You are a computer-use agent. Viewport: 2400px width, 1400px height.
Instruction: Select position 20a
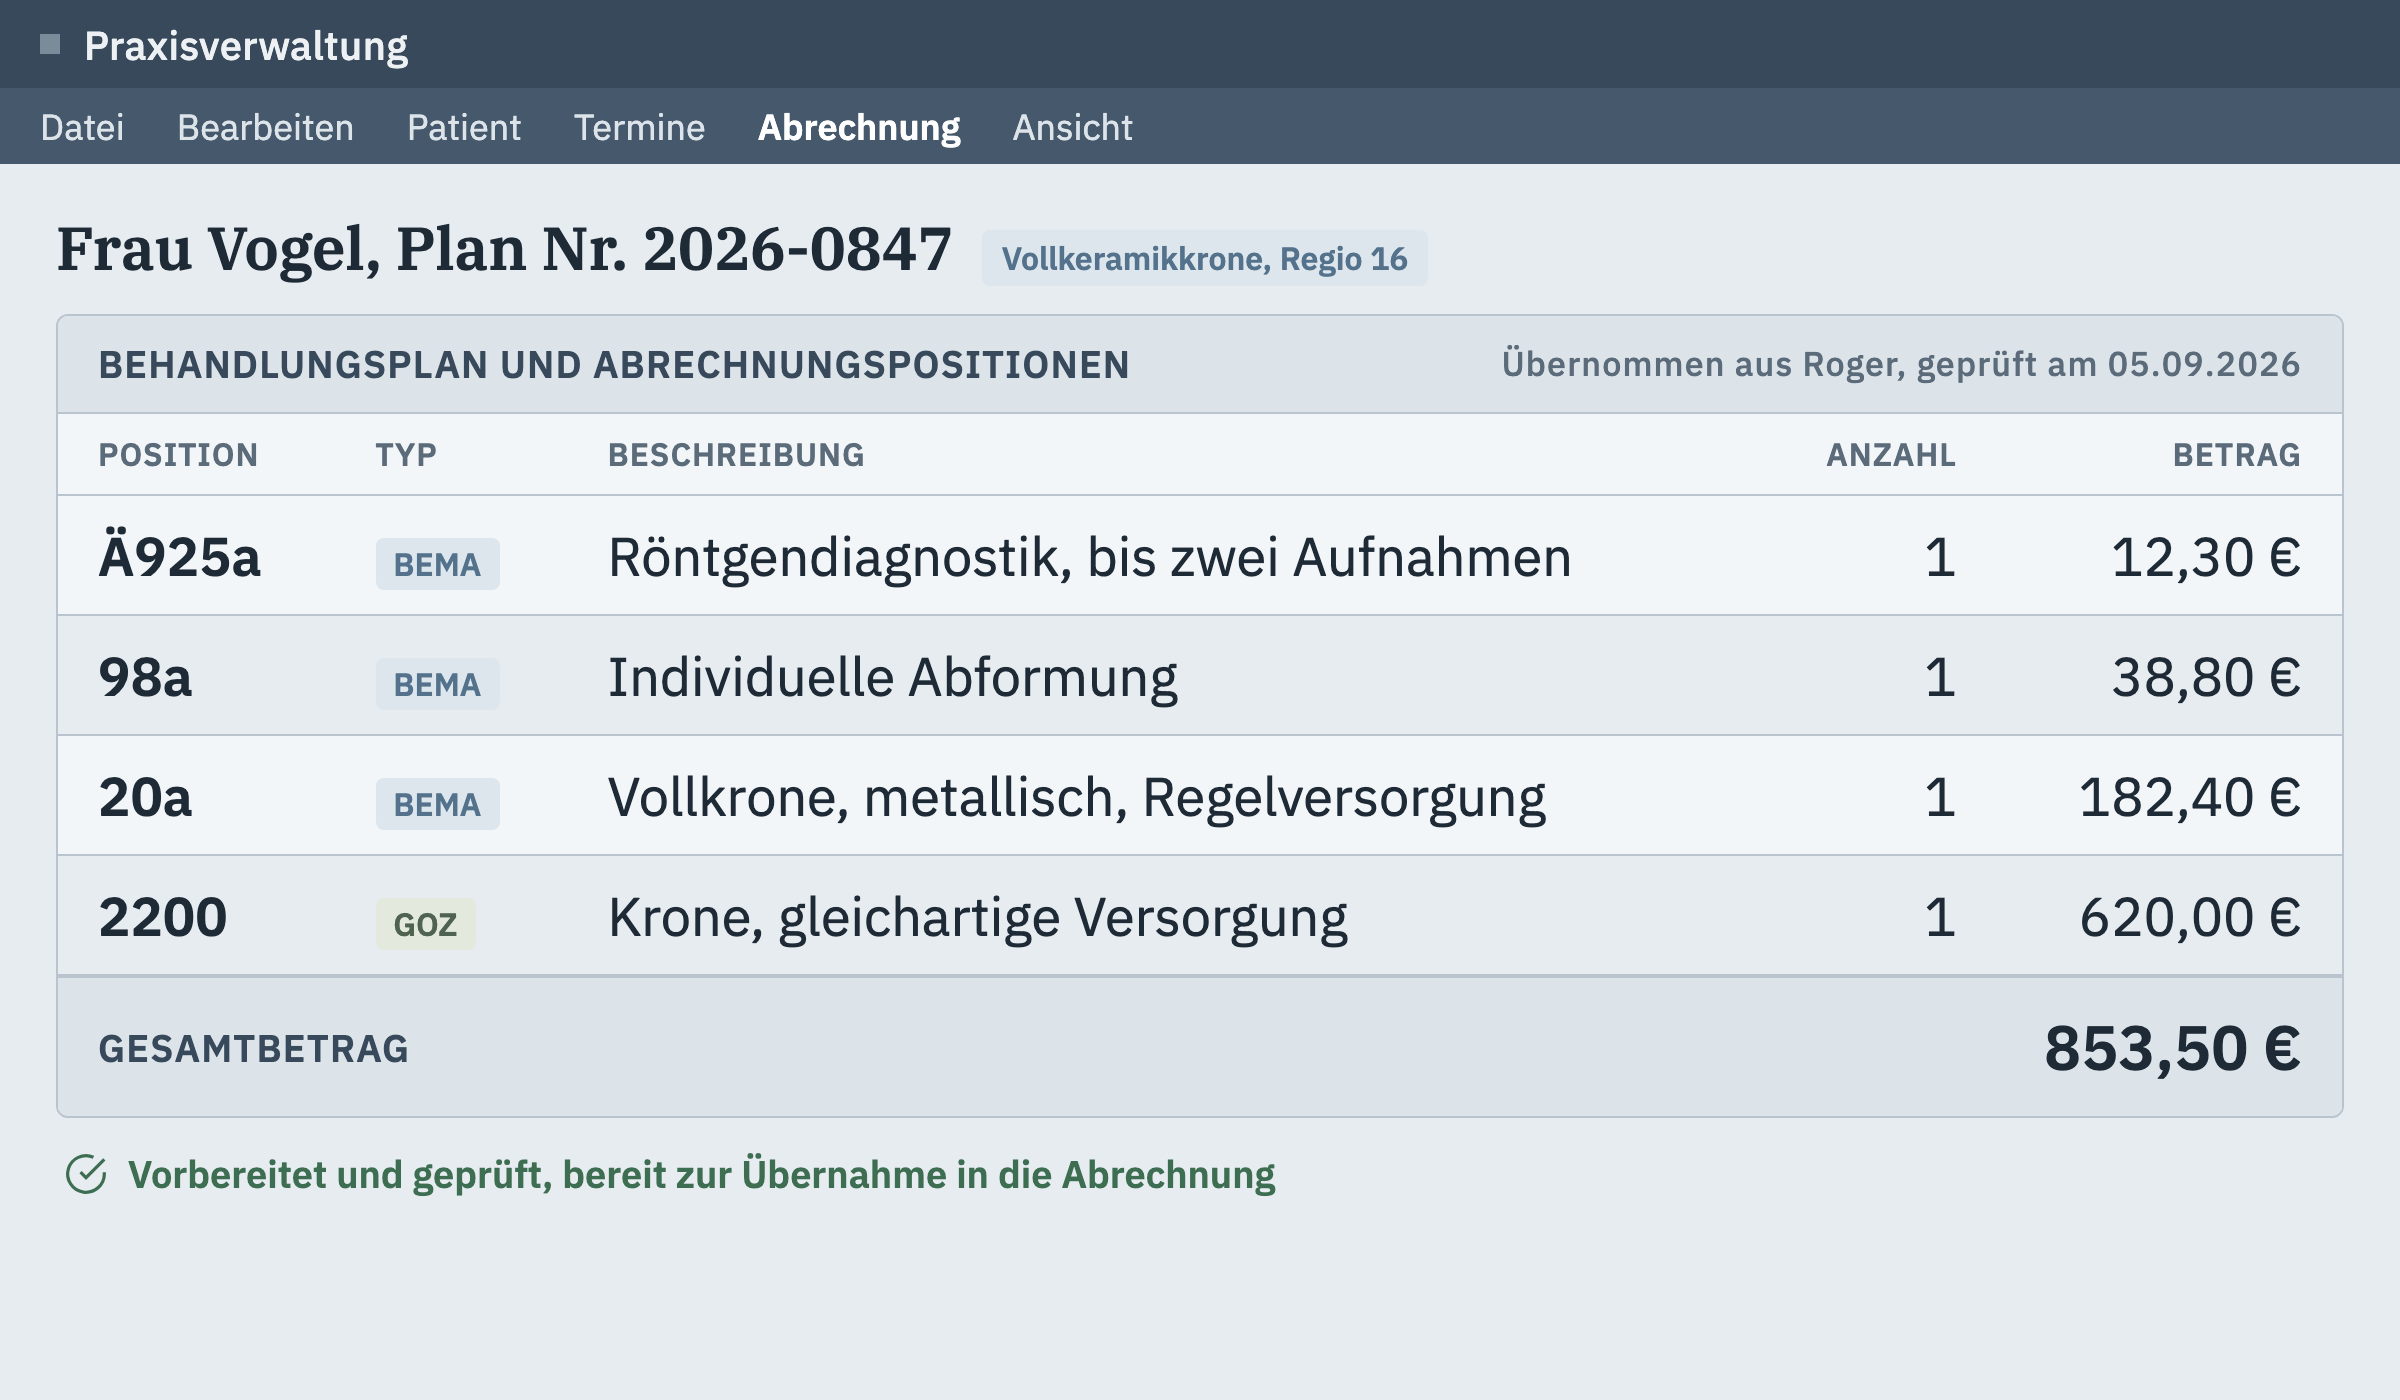click(x=145, y=797)
